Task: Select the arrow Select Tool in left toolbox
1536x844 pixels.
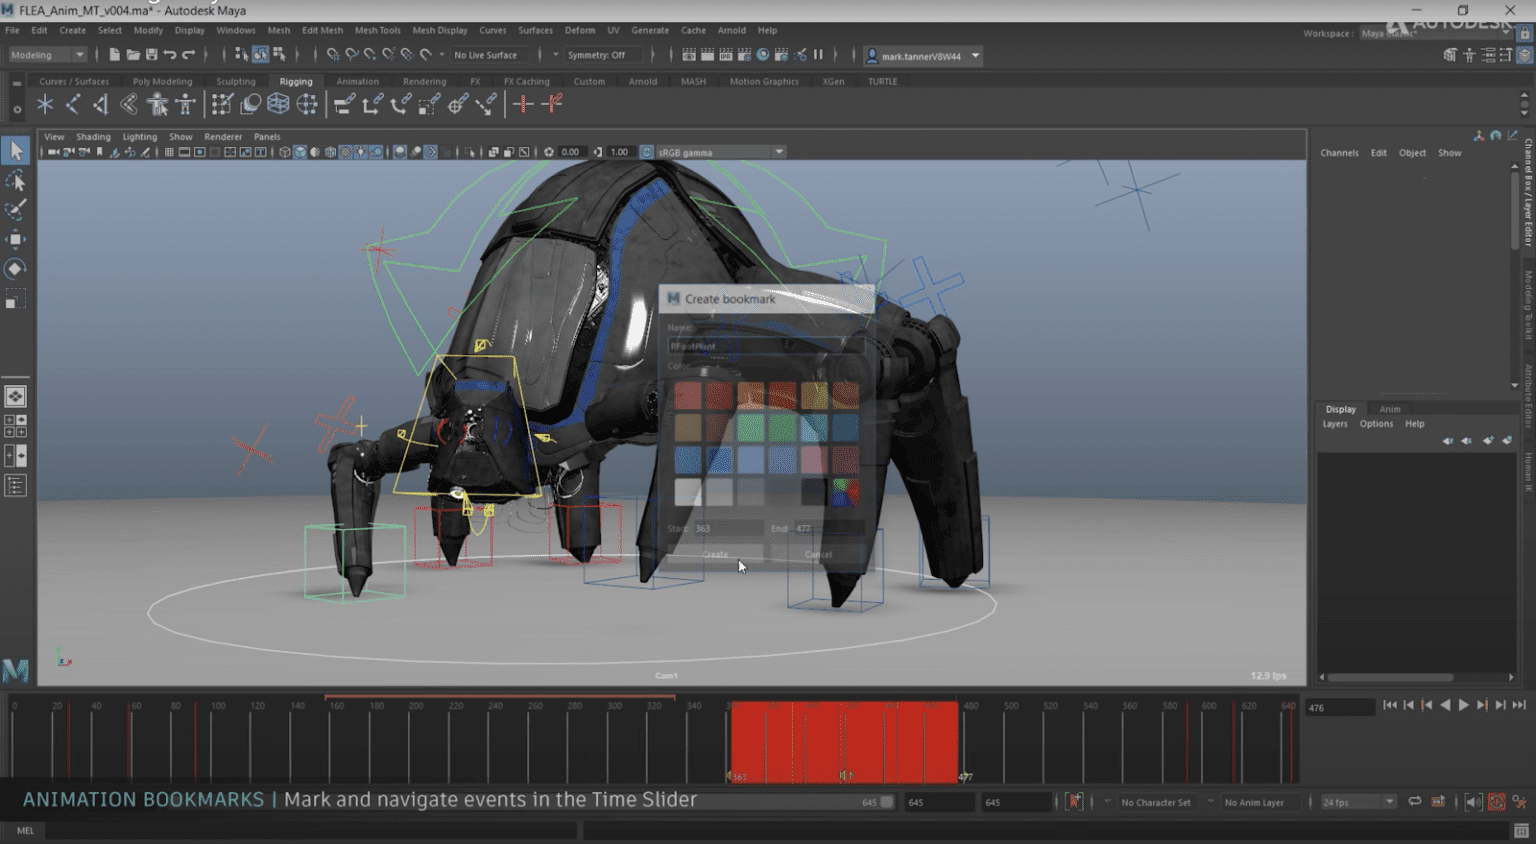Action: point(15,150)
